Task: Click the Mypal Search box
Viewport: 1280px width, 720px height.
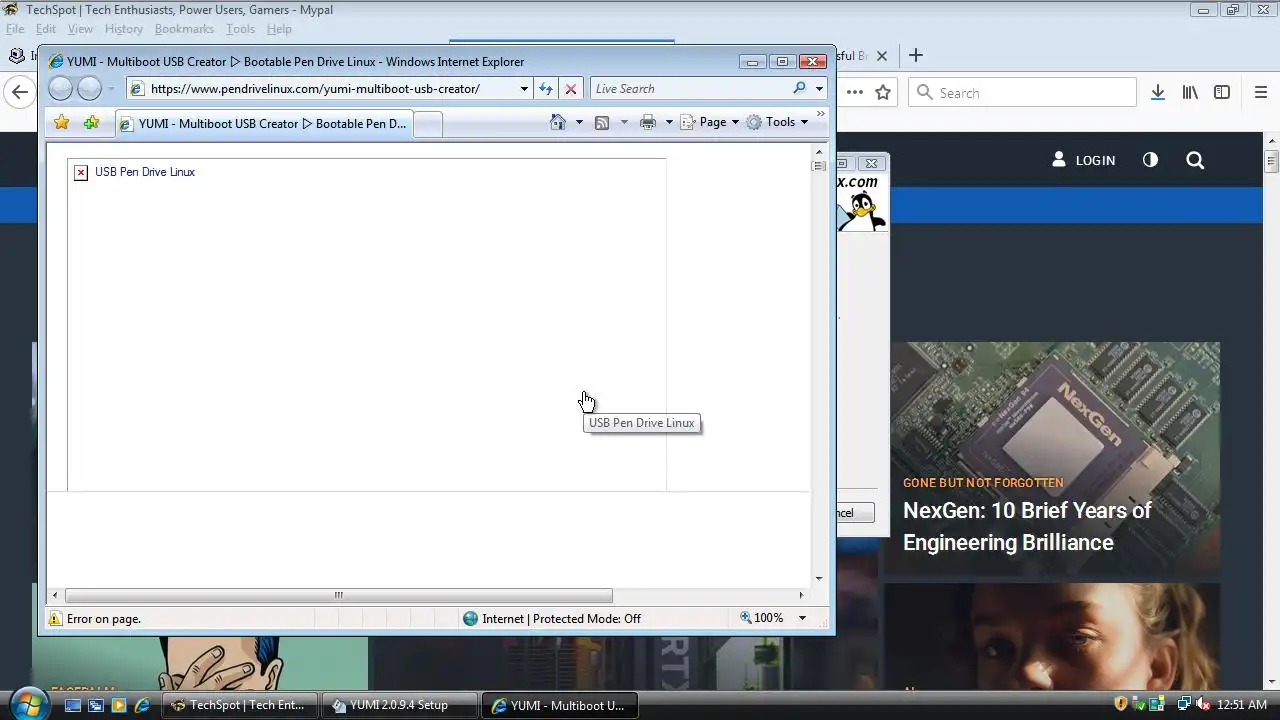Action: [1022, 92]
